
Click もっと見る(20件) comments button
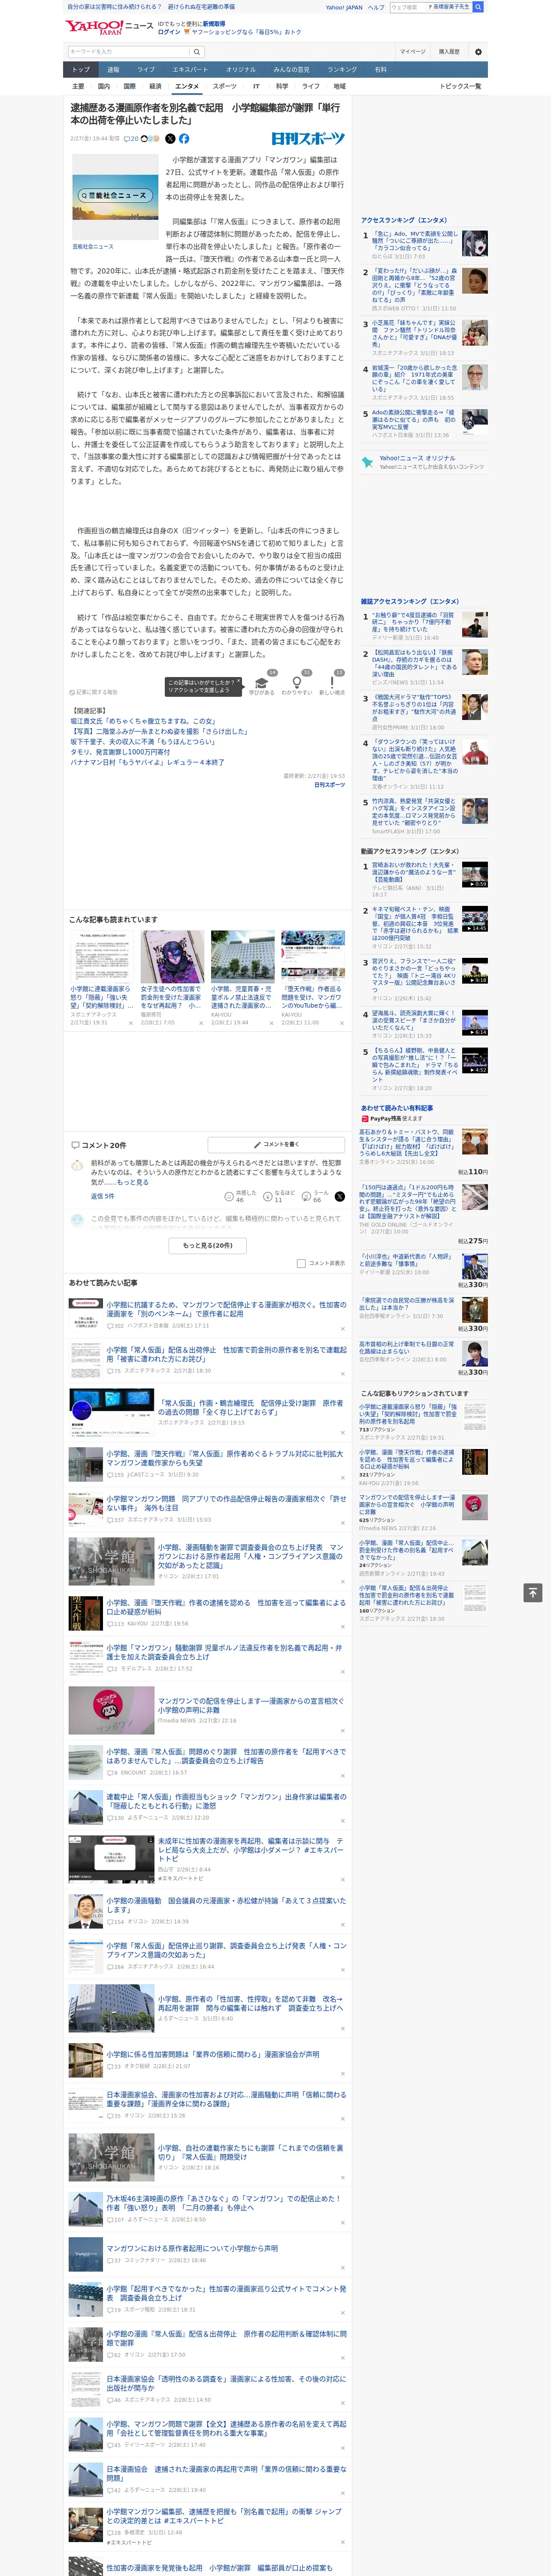[x=208, y=1245]
